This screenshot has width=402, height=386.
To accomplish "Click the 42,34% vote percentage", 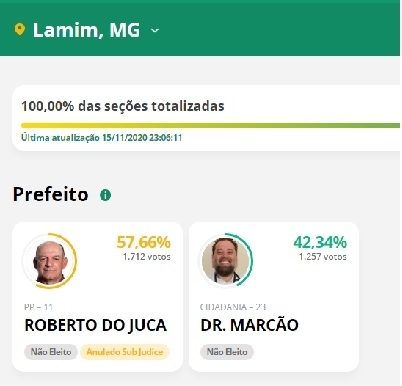I will [x=320, y=242].
